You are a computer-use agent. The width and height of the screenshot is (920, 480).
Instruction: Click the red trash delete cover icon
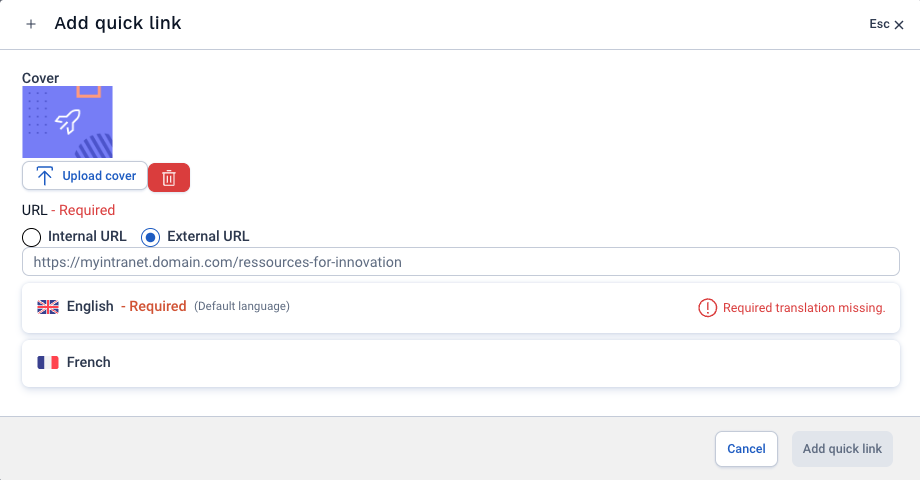point(169,178)
